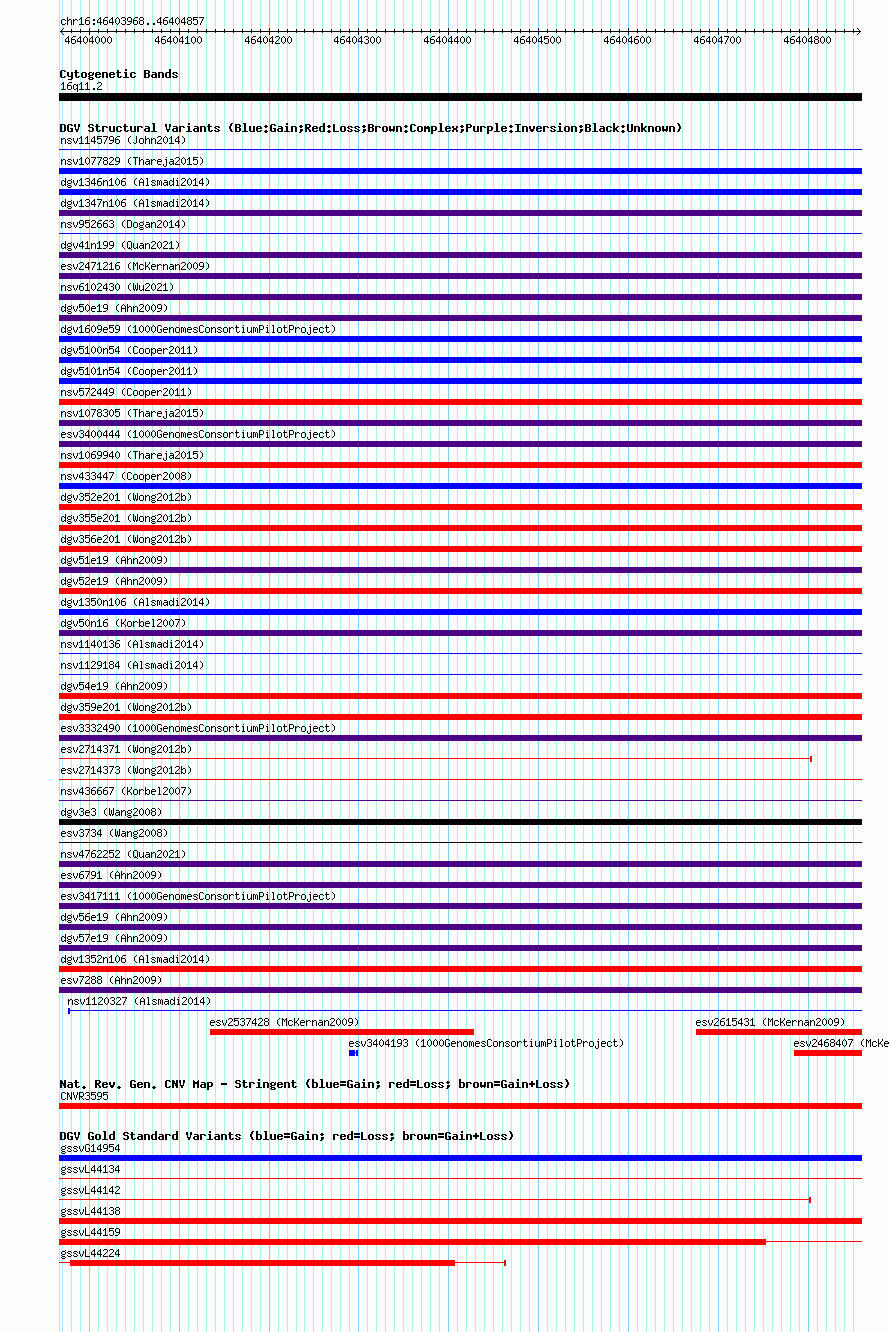Click variant dgv5101n54 (Cooper2011)
The height and width of the screenshot is (1332, 890).
(x=129, y=371)
